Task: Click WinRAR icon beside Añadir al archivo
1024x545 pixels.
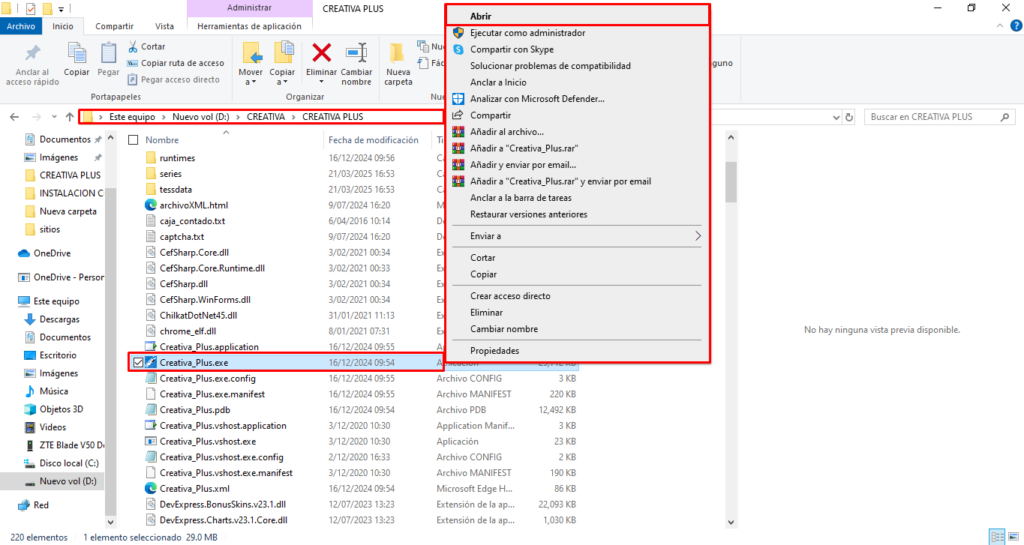Action: [458, 132]
